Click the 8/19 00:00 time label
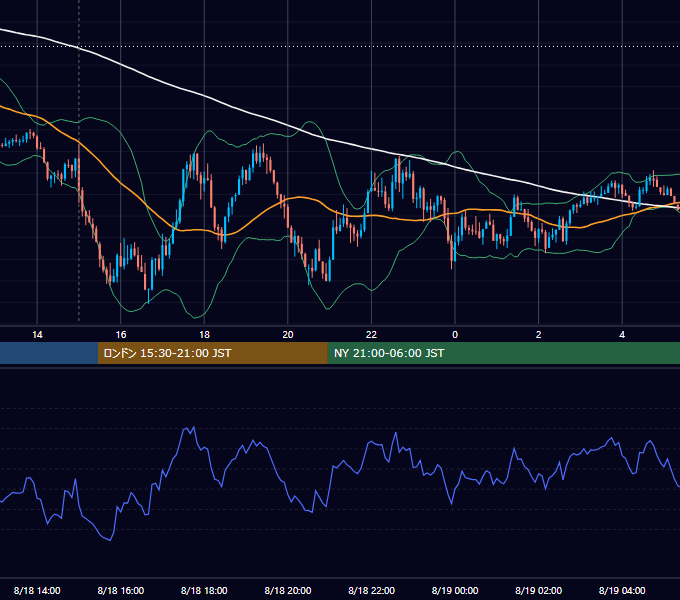Image resolution: width=680 pixels, height=600 pixels. [x=455, y=590]
